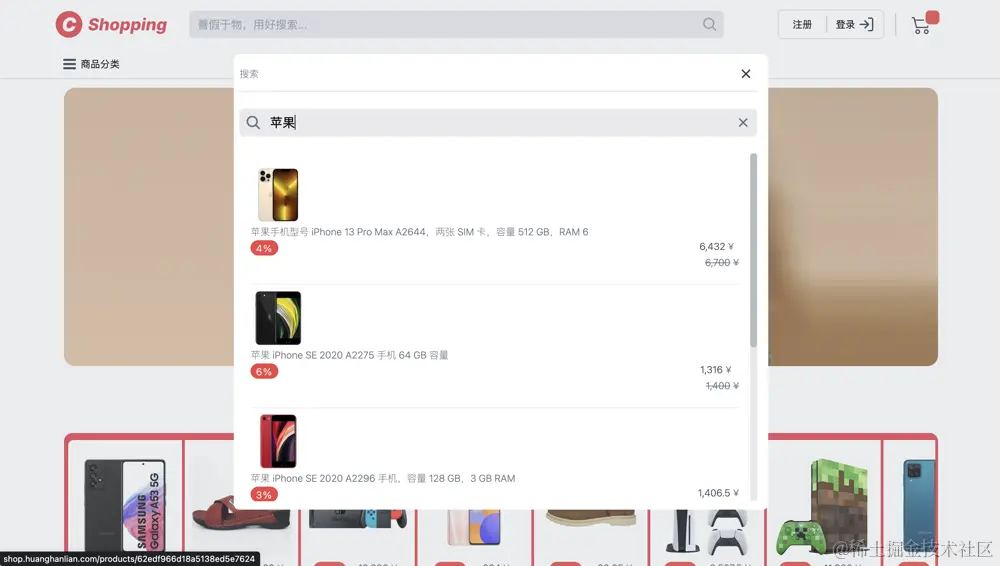Click price 6,432 ¥

[x=716, y=246]
